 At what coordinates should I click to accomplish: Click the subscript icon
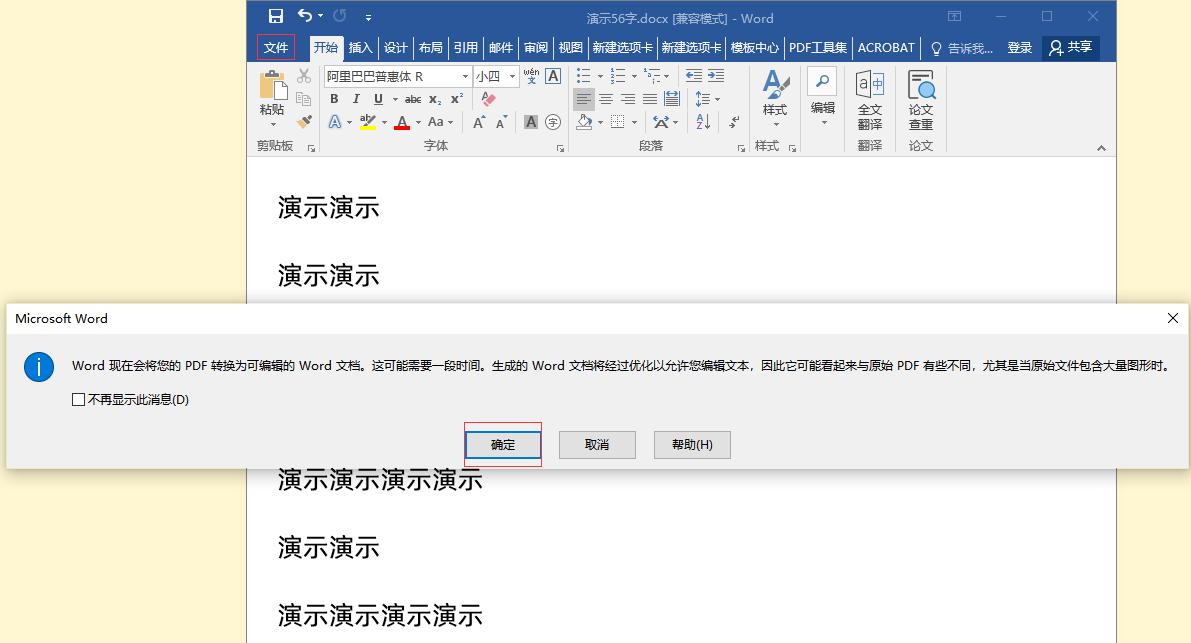pyautogui.click(x=434, y=99)
